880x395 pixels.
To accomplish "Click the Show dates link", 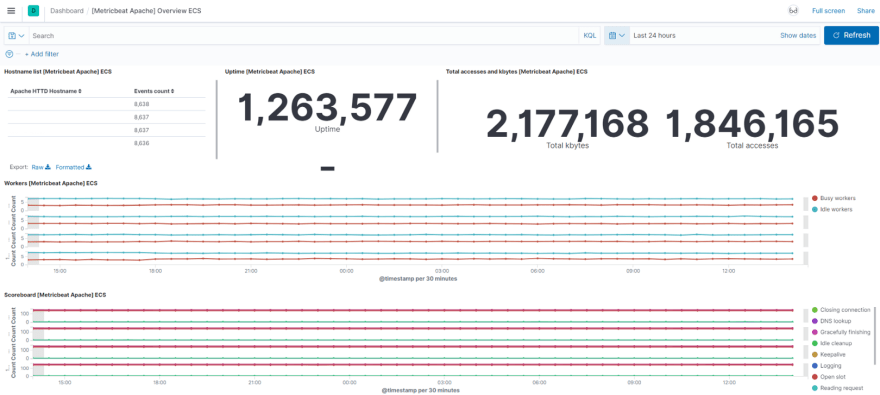I will pos(798,35).
